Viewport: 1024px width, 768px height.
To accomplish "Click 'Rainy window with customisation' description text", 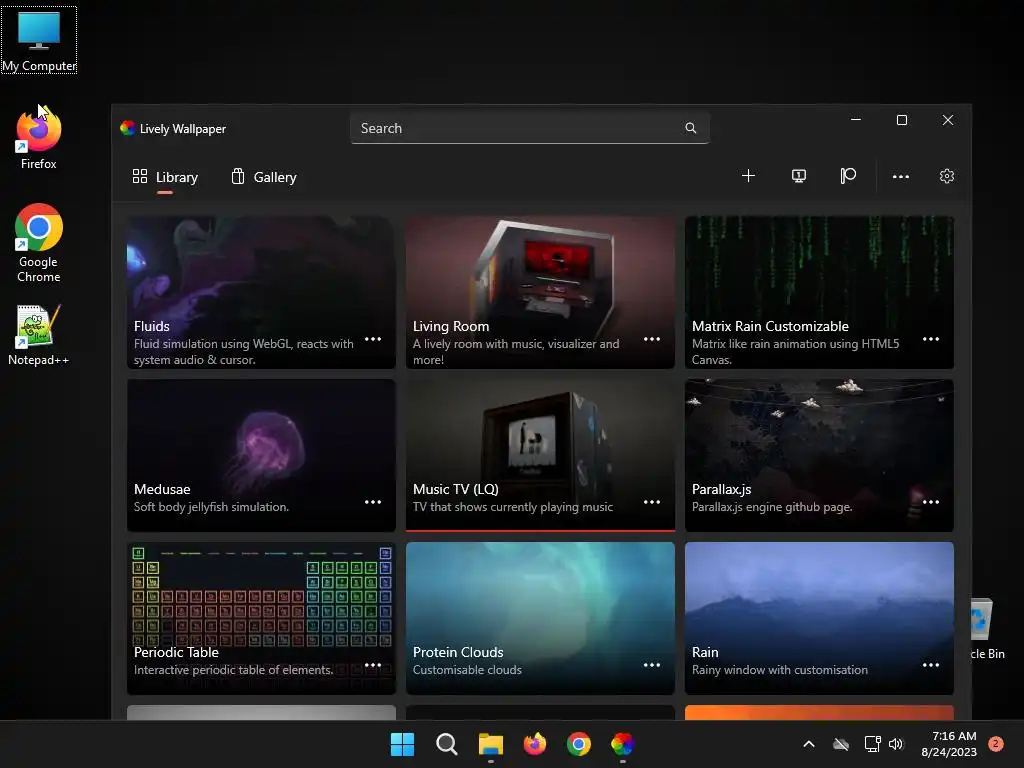I will point(780,669).
